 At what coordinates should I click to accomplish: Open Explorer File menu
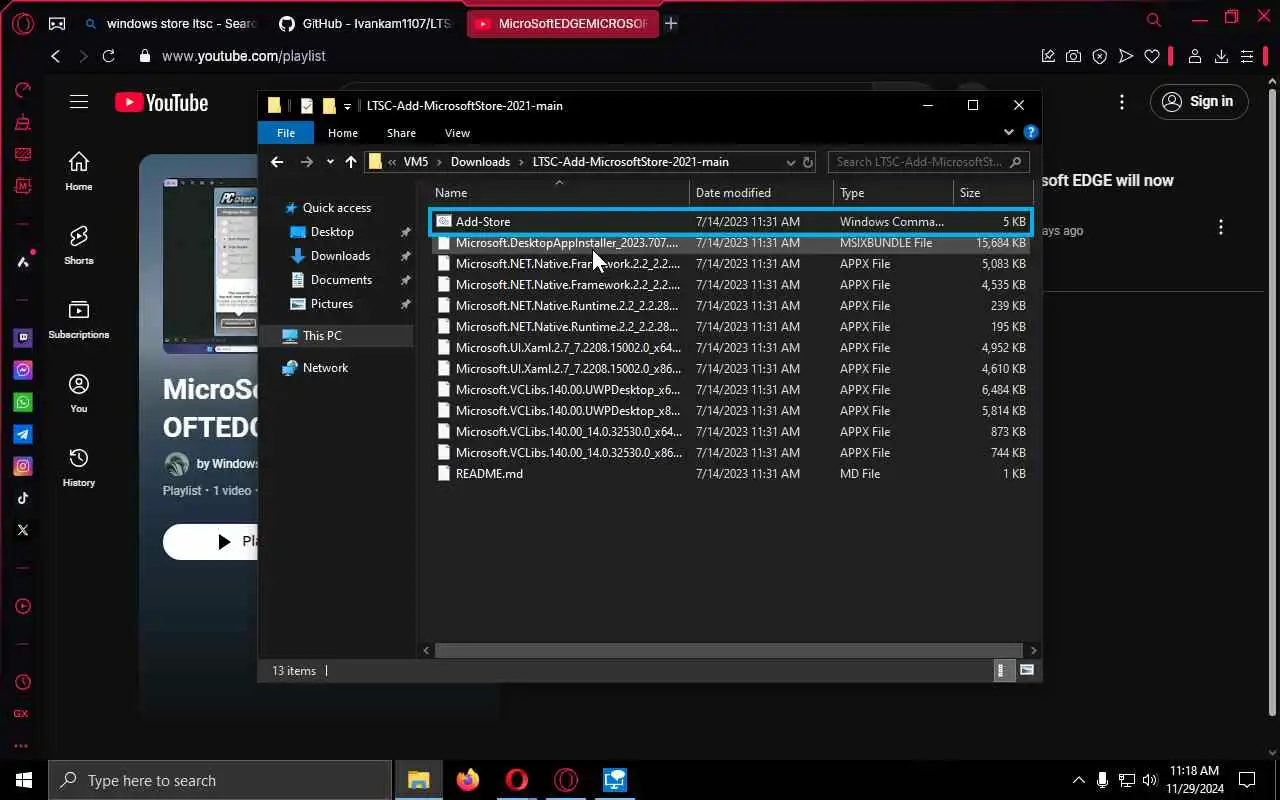pyautogui.click(x=286, y=133)
